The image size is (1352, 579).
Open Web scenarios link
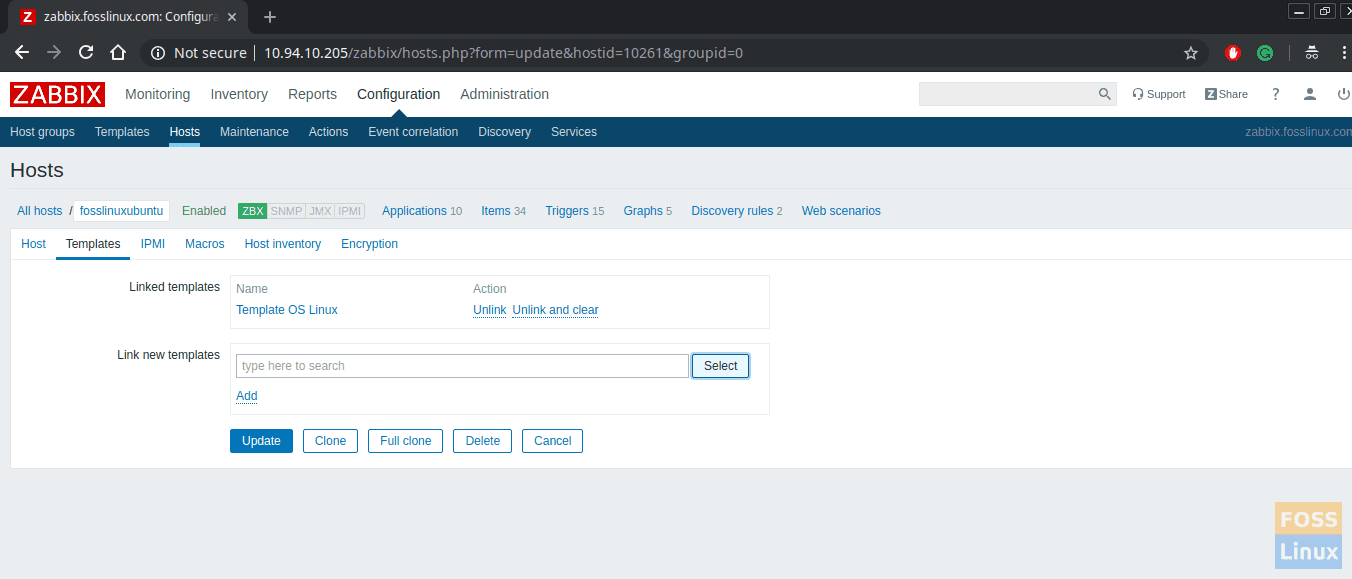(x=841, y=211)
